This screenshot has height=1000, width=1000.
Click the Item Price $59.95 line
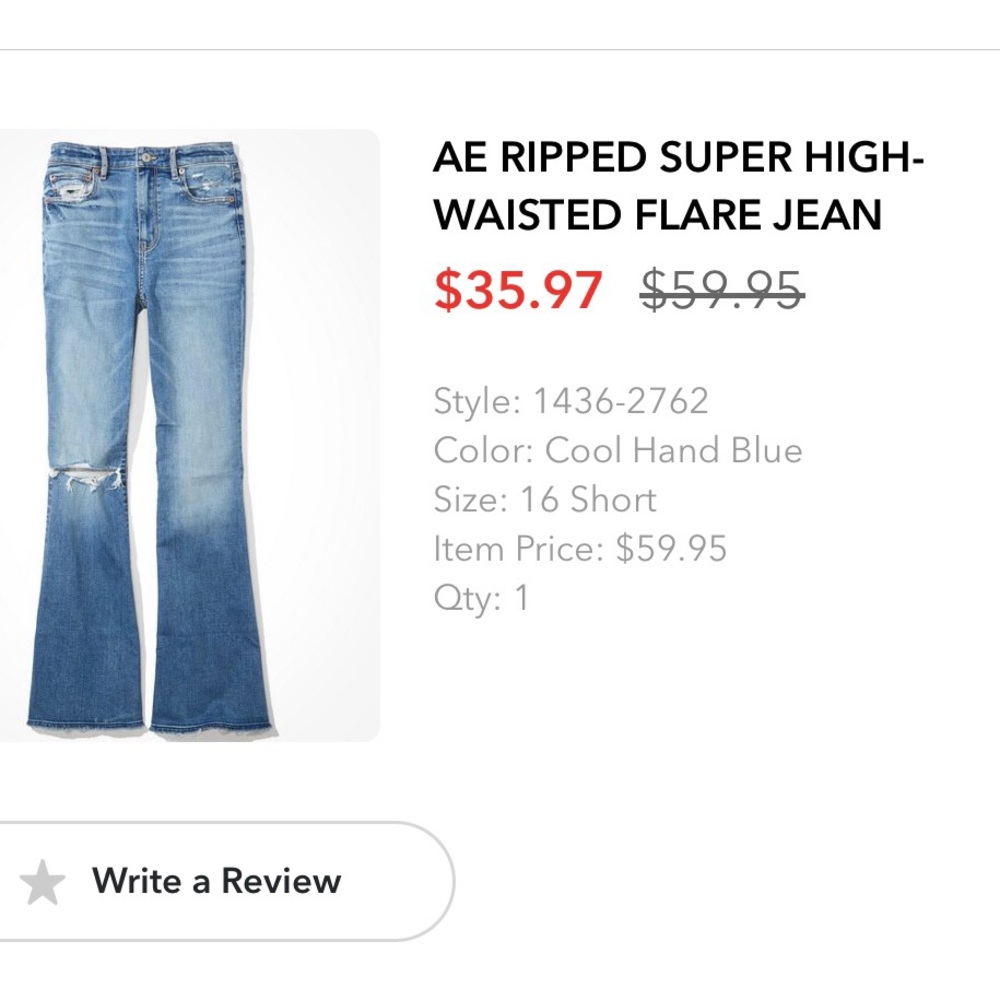[580, 548]
